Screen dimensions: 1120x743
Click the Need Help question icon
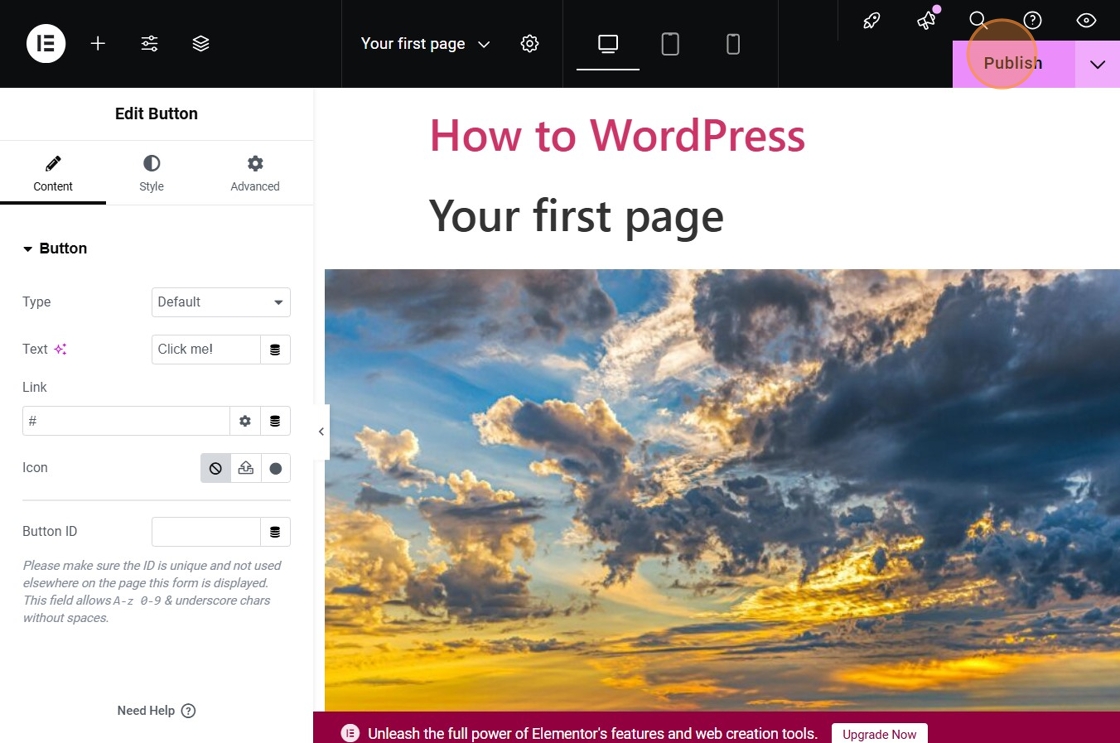[188, 711]
